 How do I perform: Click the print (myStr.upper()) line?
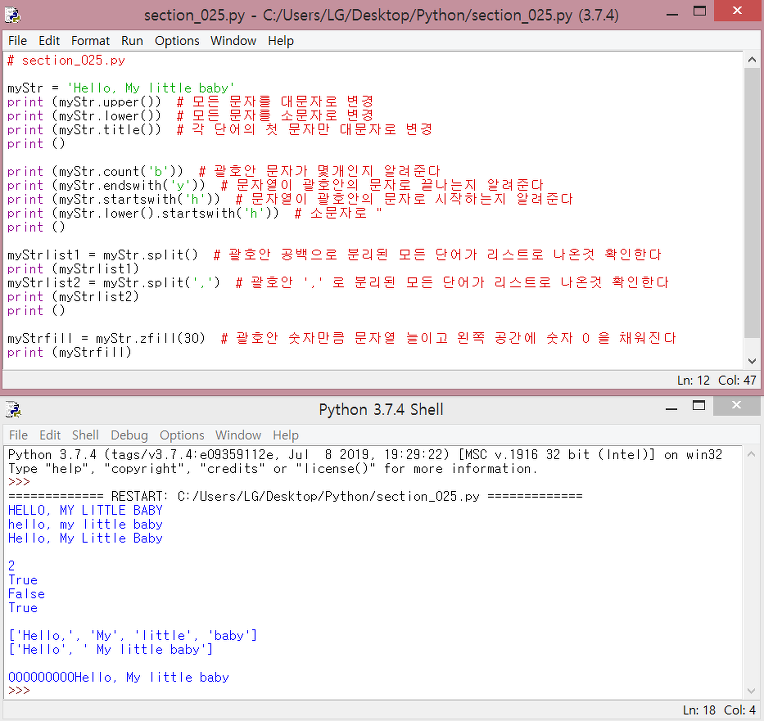191,102
